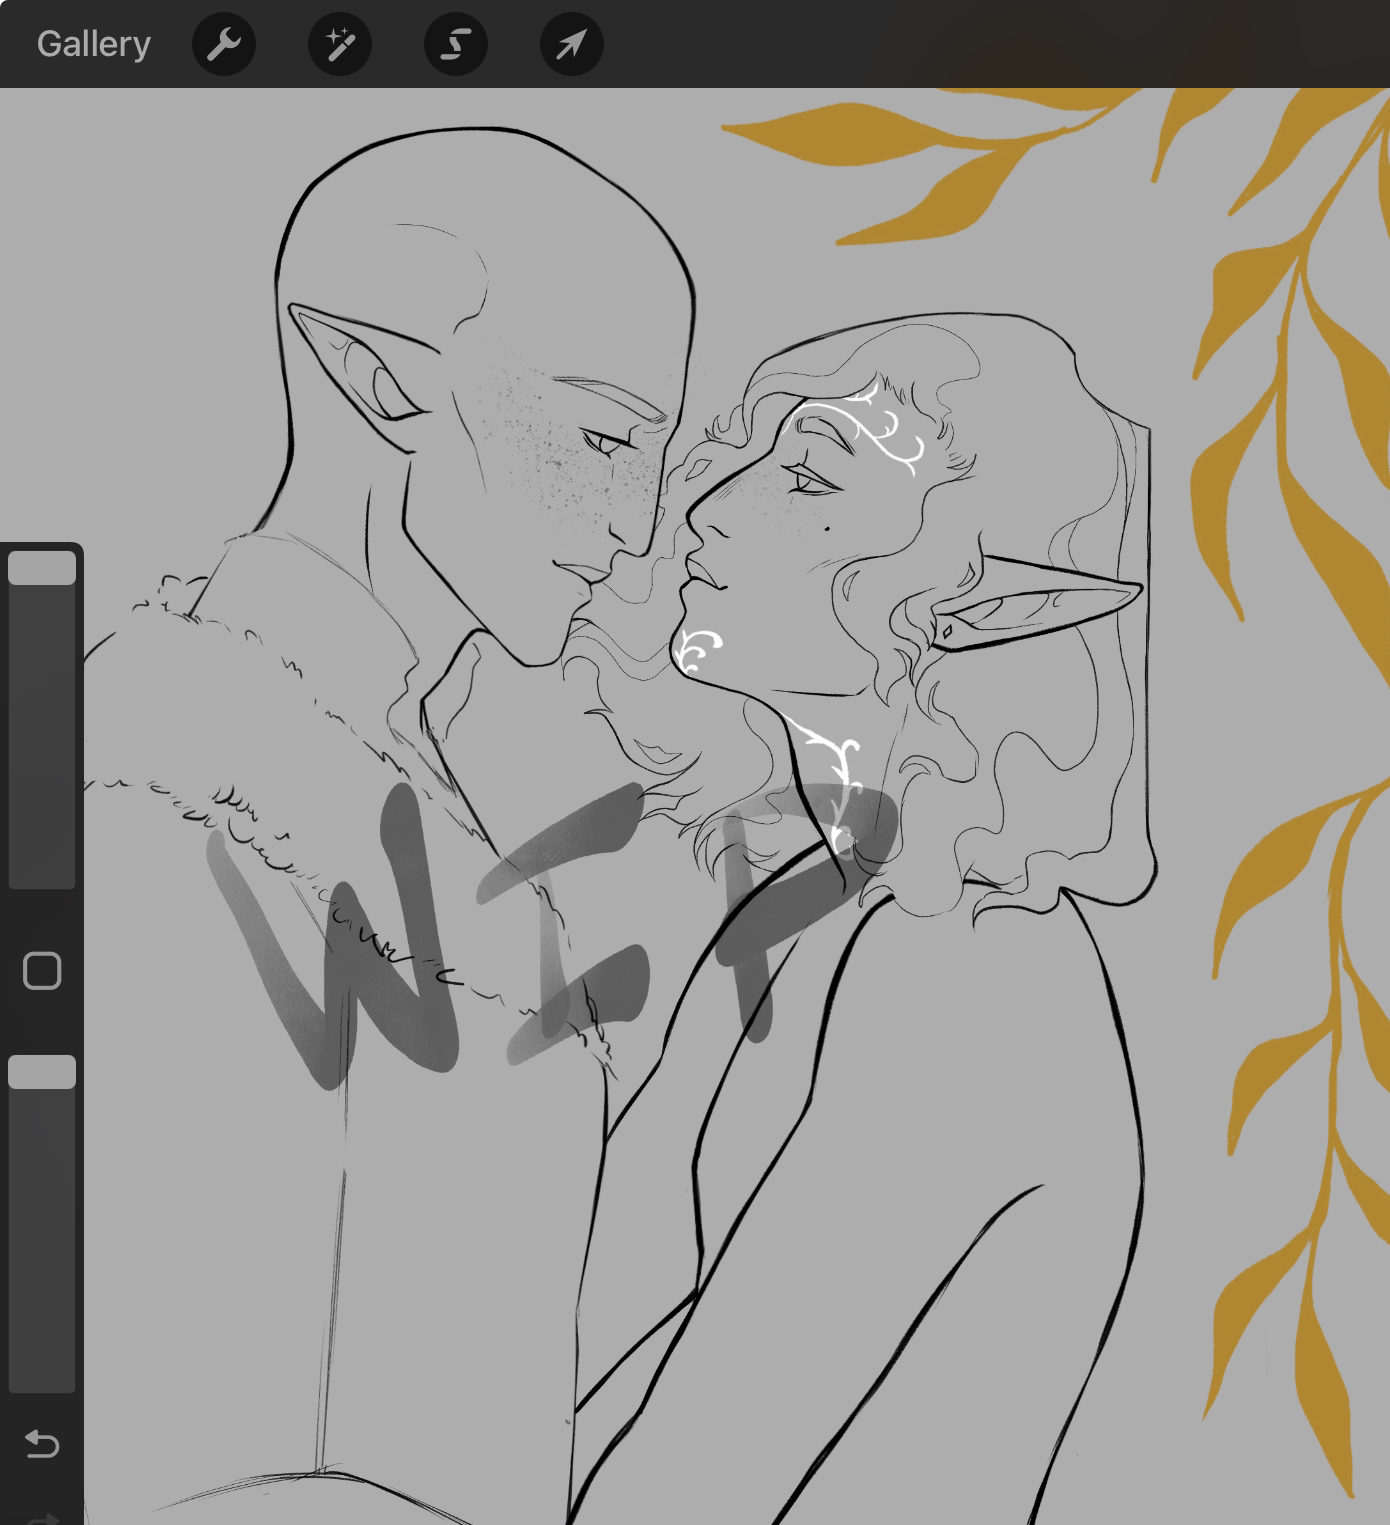Click the beauty mark on the curly-haired elf's cheek
Image resolution: width=1390 pixels, height=1525 pixels.
pos(829,527)
